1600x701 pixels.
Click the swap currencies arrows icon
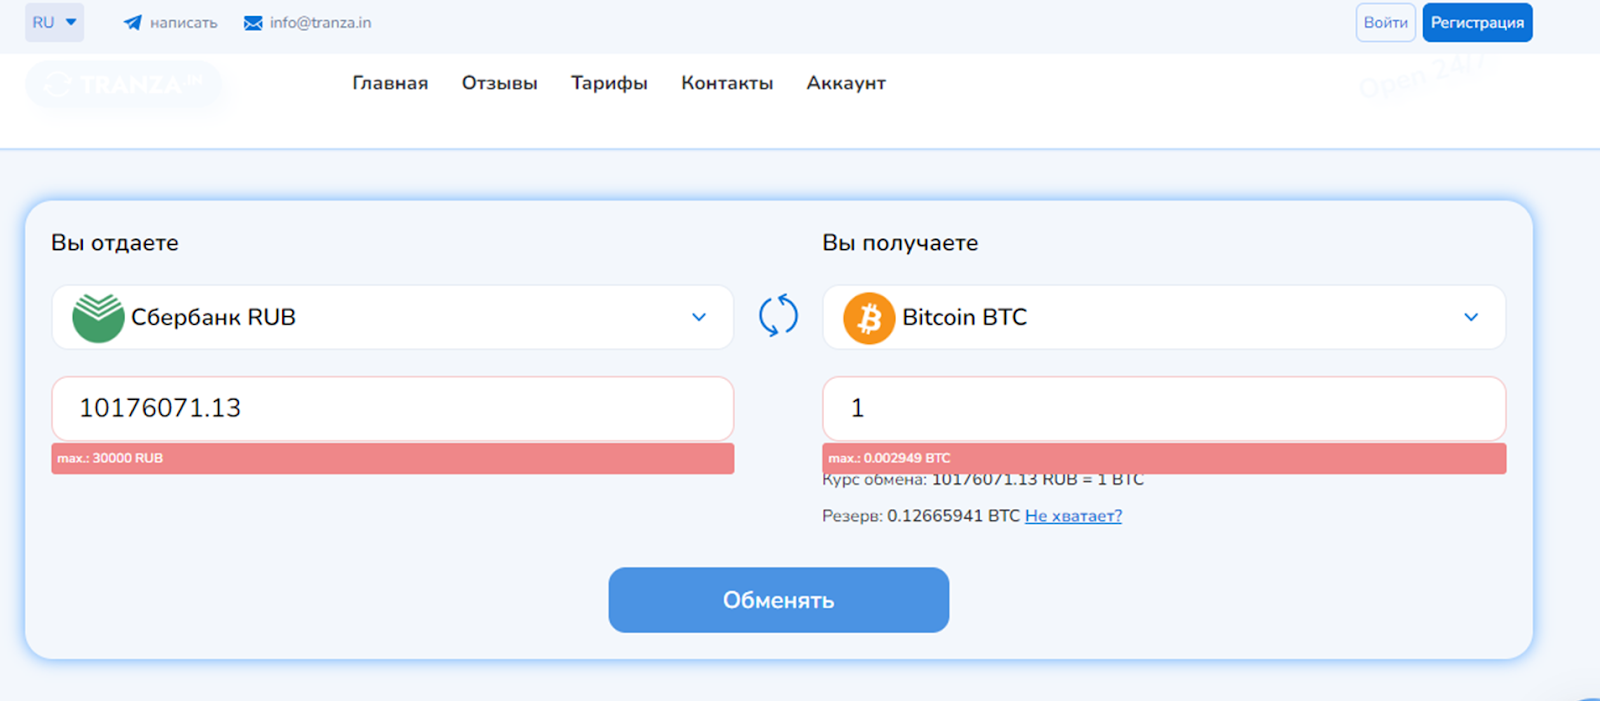point(778,316)
